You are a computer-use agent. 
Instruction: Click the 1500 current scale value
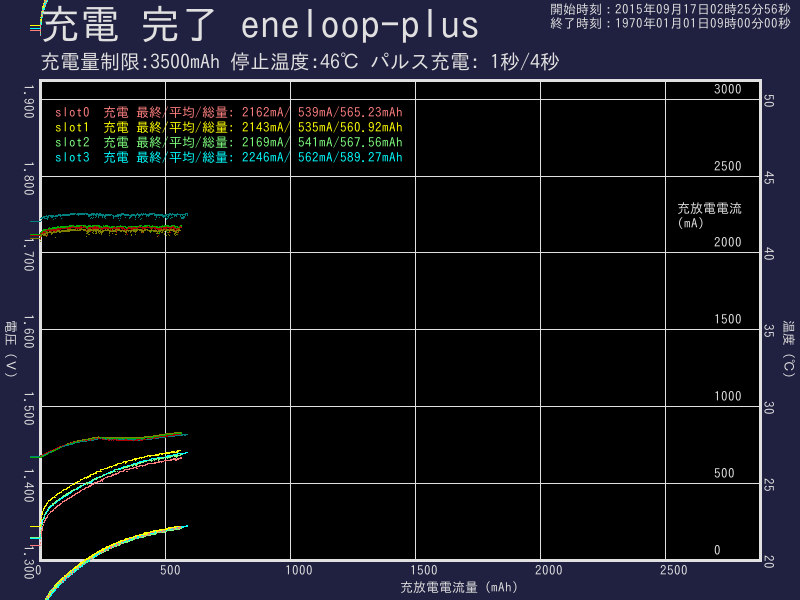(x=727, y=320)
